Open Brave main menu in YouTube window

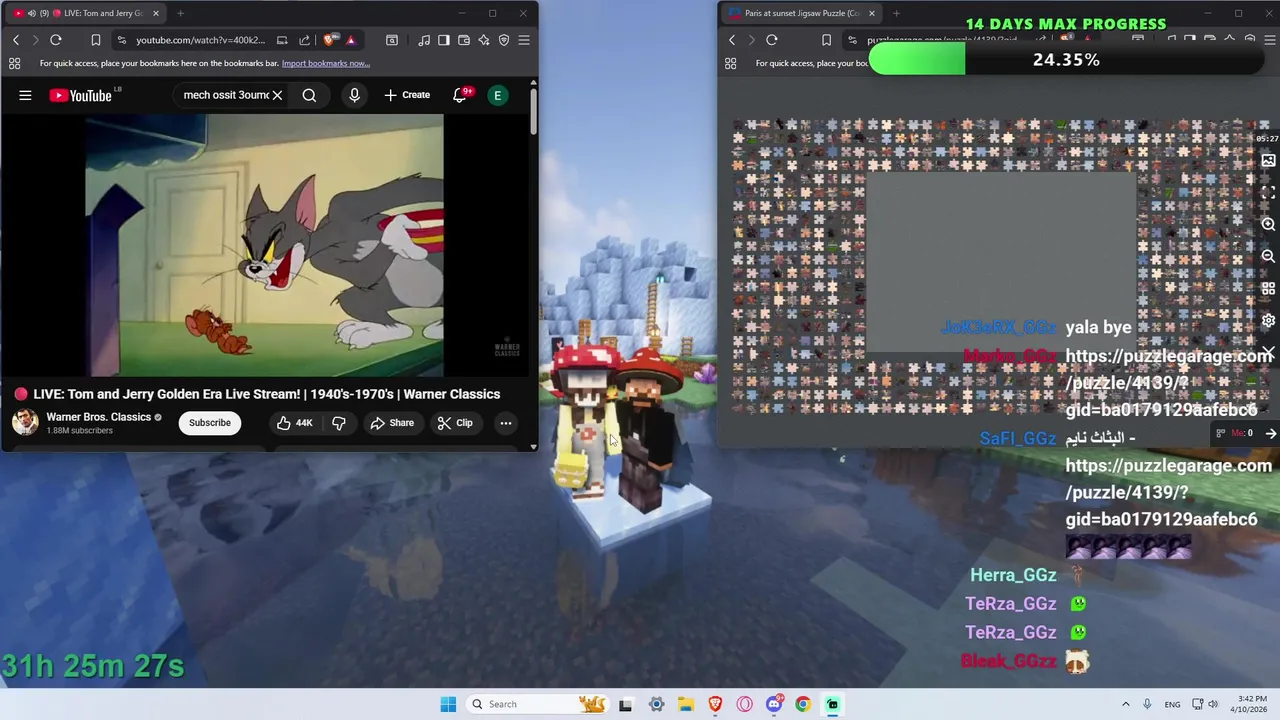click(524, 40)
